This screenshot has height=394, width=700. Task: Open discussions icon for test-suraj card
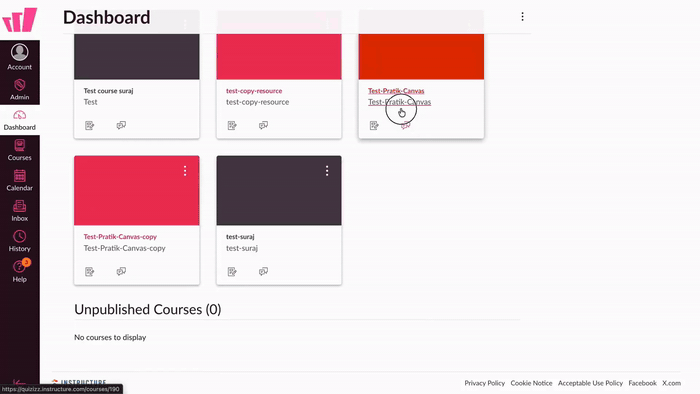[263, 271]
